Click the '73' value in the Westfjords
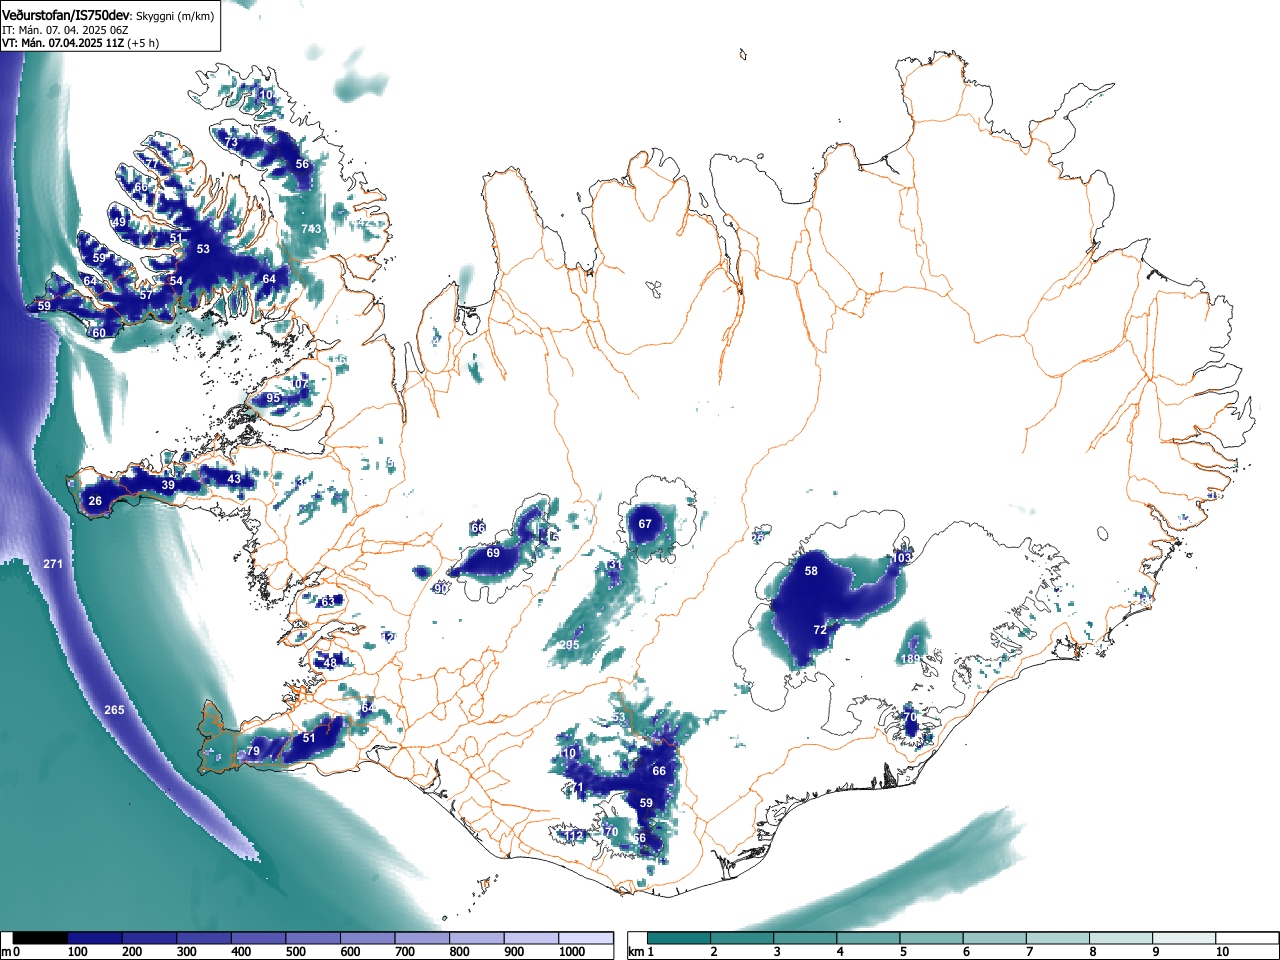This screenshot has height=960, width=1280. 231,143
